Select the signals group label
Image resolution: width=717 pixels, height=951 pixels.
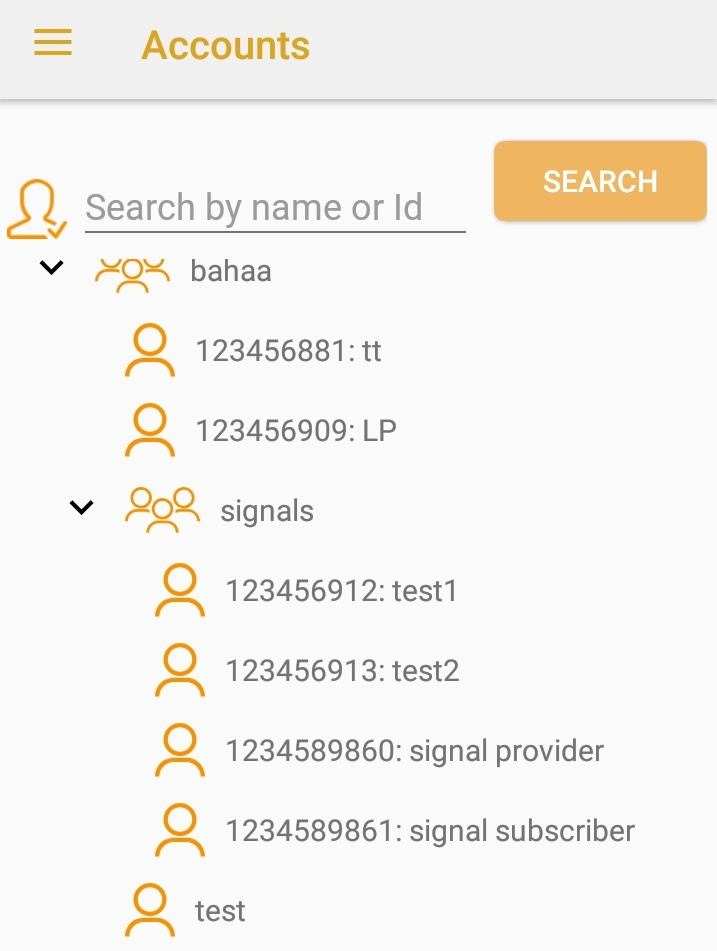tap(267, 511)
